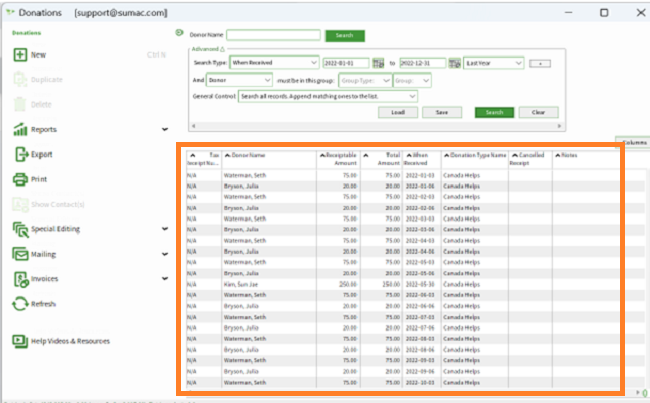Click the date cell 2022-05-30

coord(420,284)
